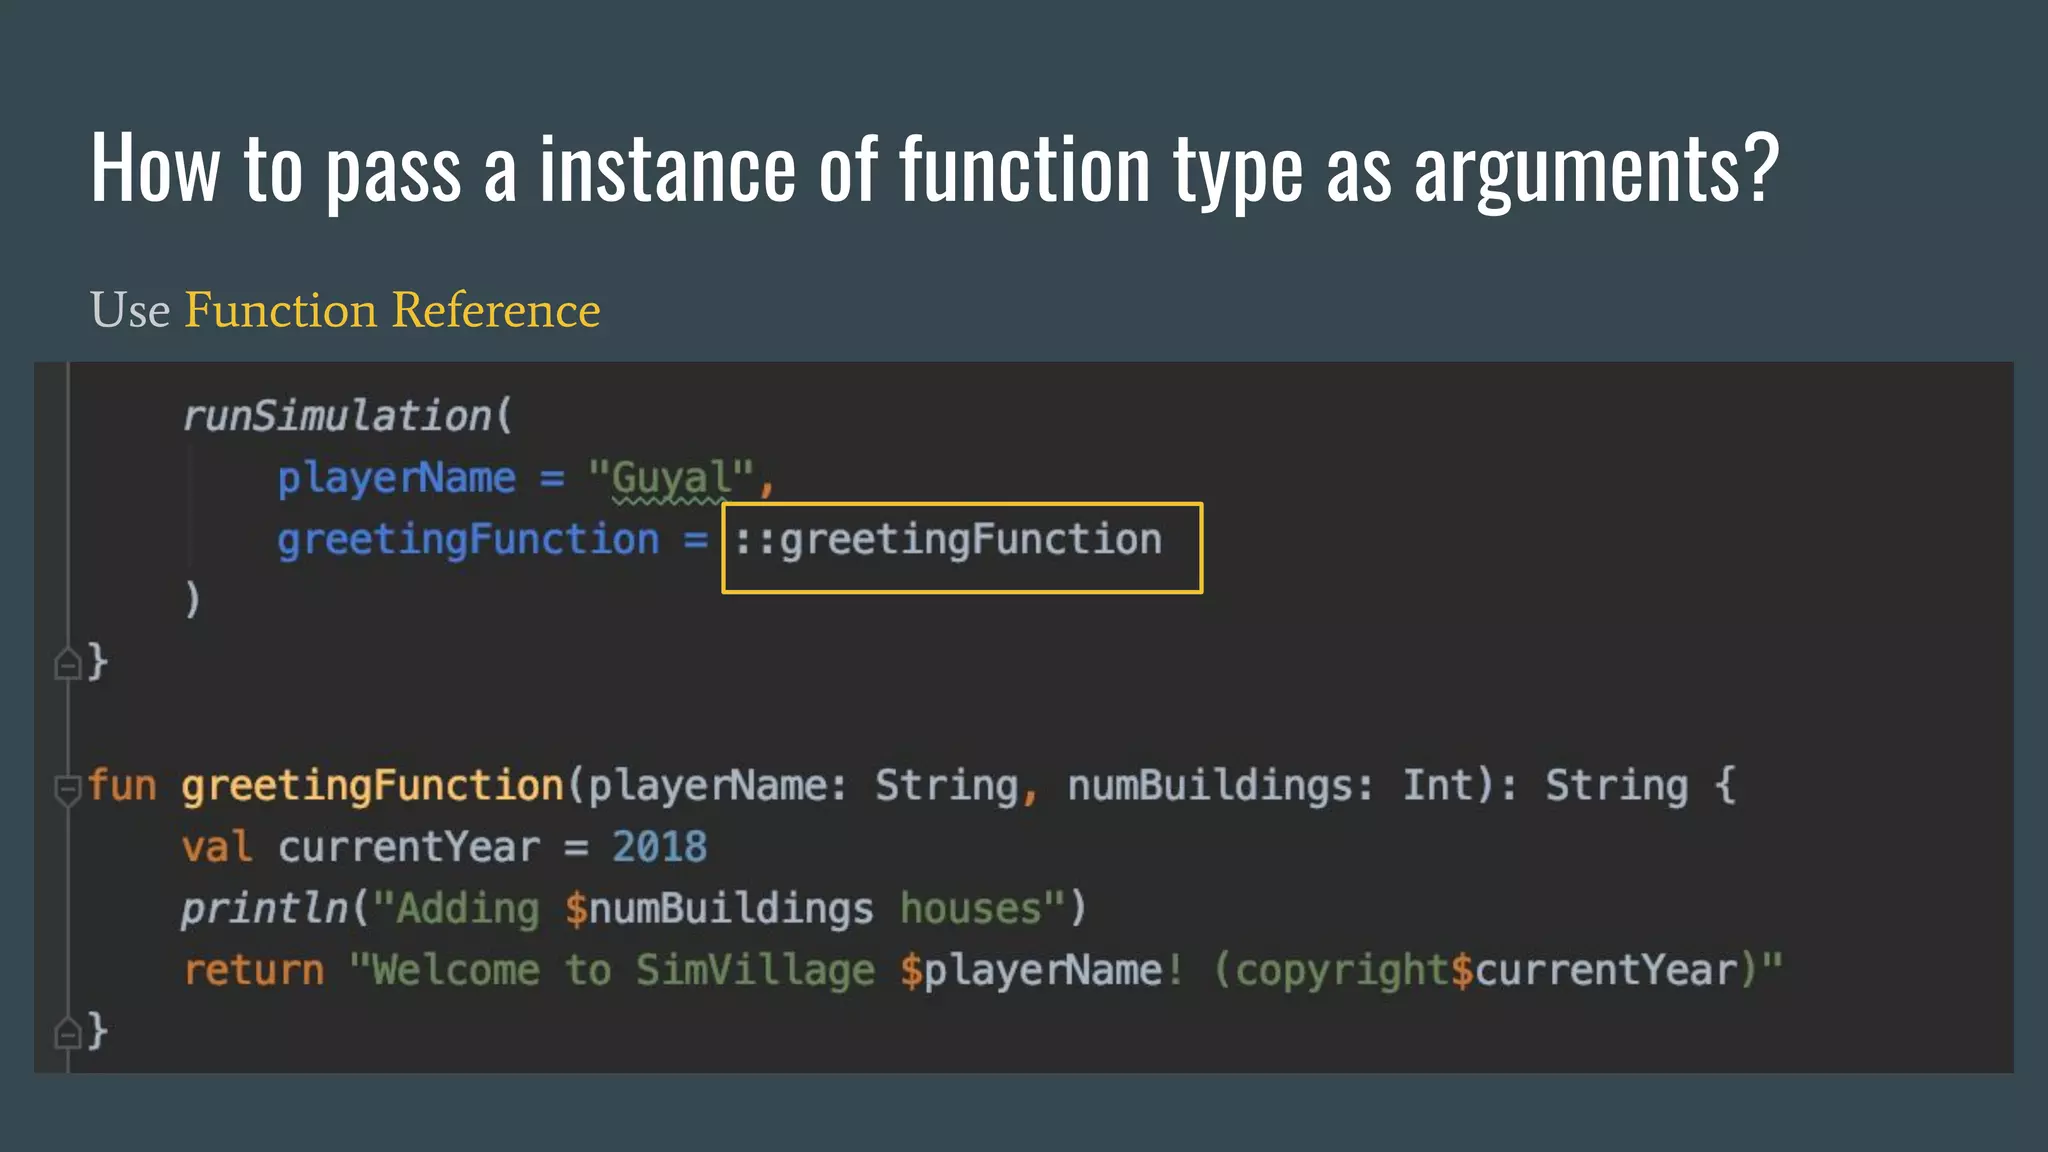Click the Int parameter type

point(1438,786)
